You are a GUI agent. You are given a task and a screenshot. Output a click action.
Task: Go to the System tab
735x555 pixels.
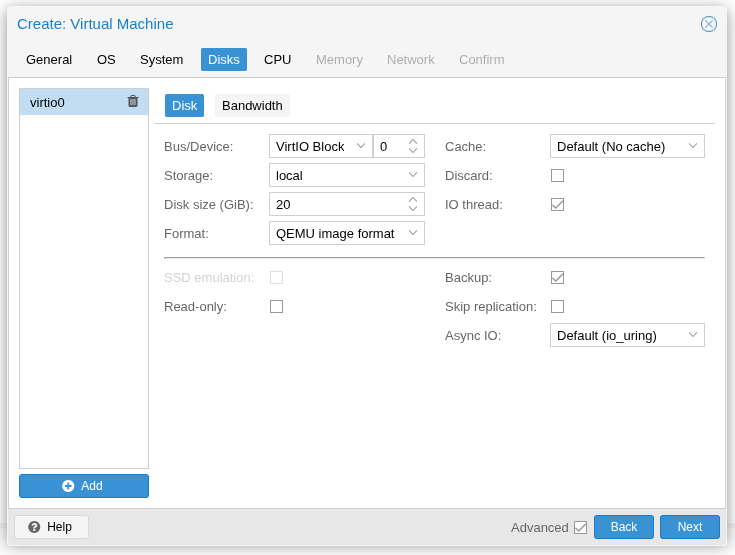pos(162,60)
